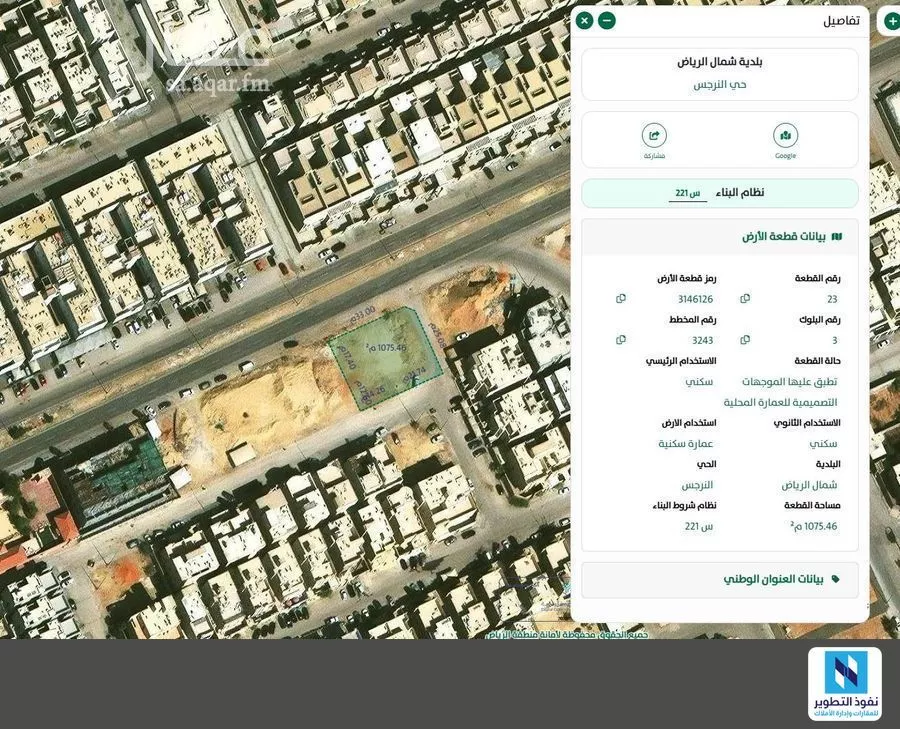The image size is (900, 729).
Task: Click the map icon beside بيانات قطعة الأرض
Action: (x=836, y=236)
